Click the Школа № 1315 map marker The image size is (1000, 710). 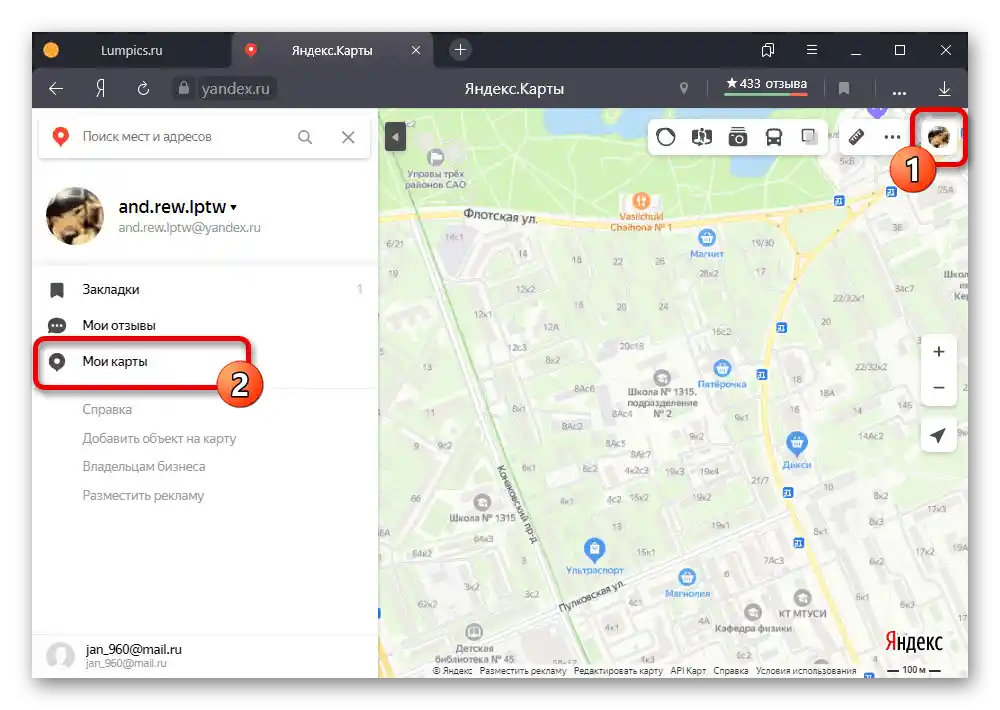click(x=482, y=502)
